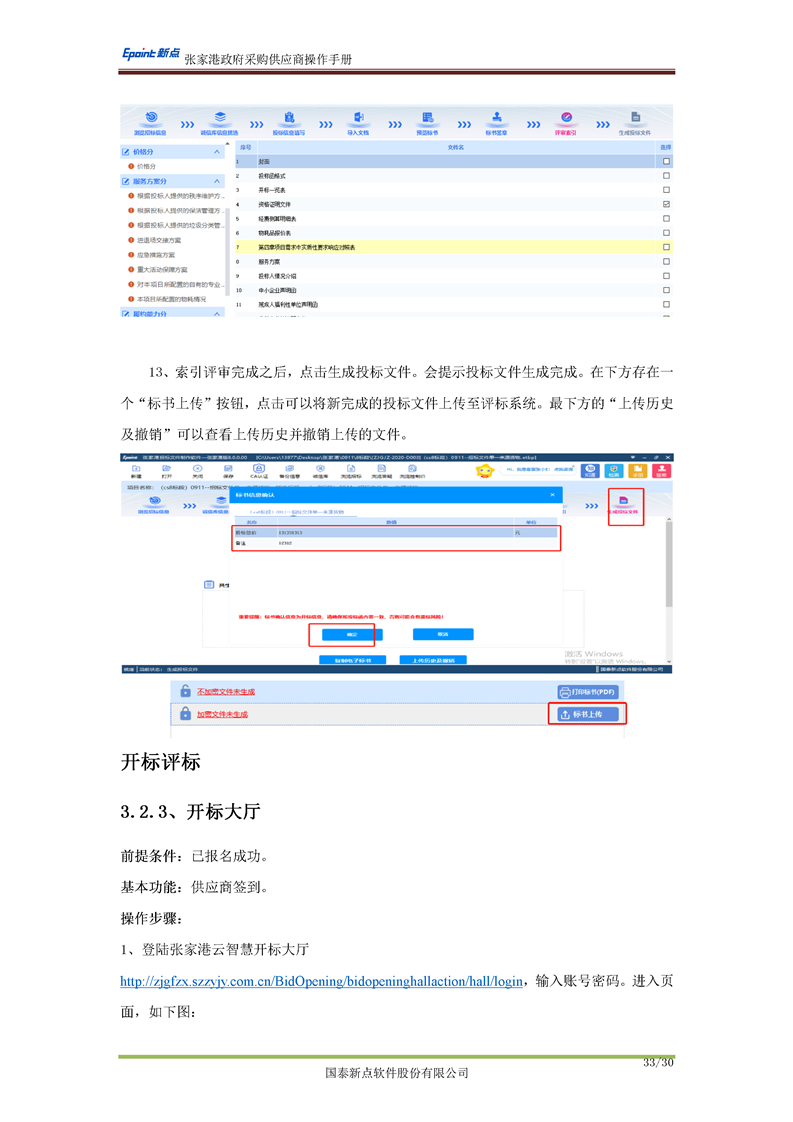This screenshot has height=1122, width=793.
Task: Expand the 履约能力分 section chevron
Action: [x=218, y=314]
